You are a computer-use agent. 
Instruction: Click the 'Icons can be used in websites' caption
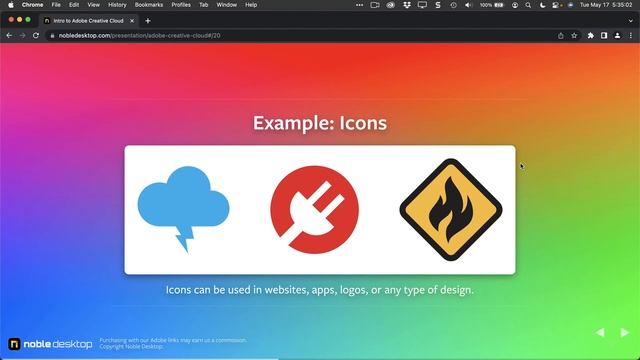(x=320, y=290)
